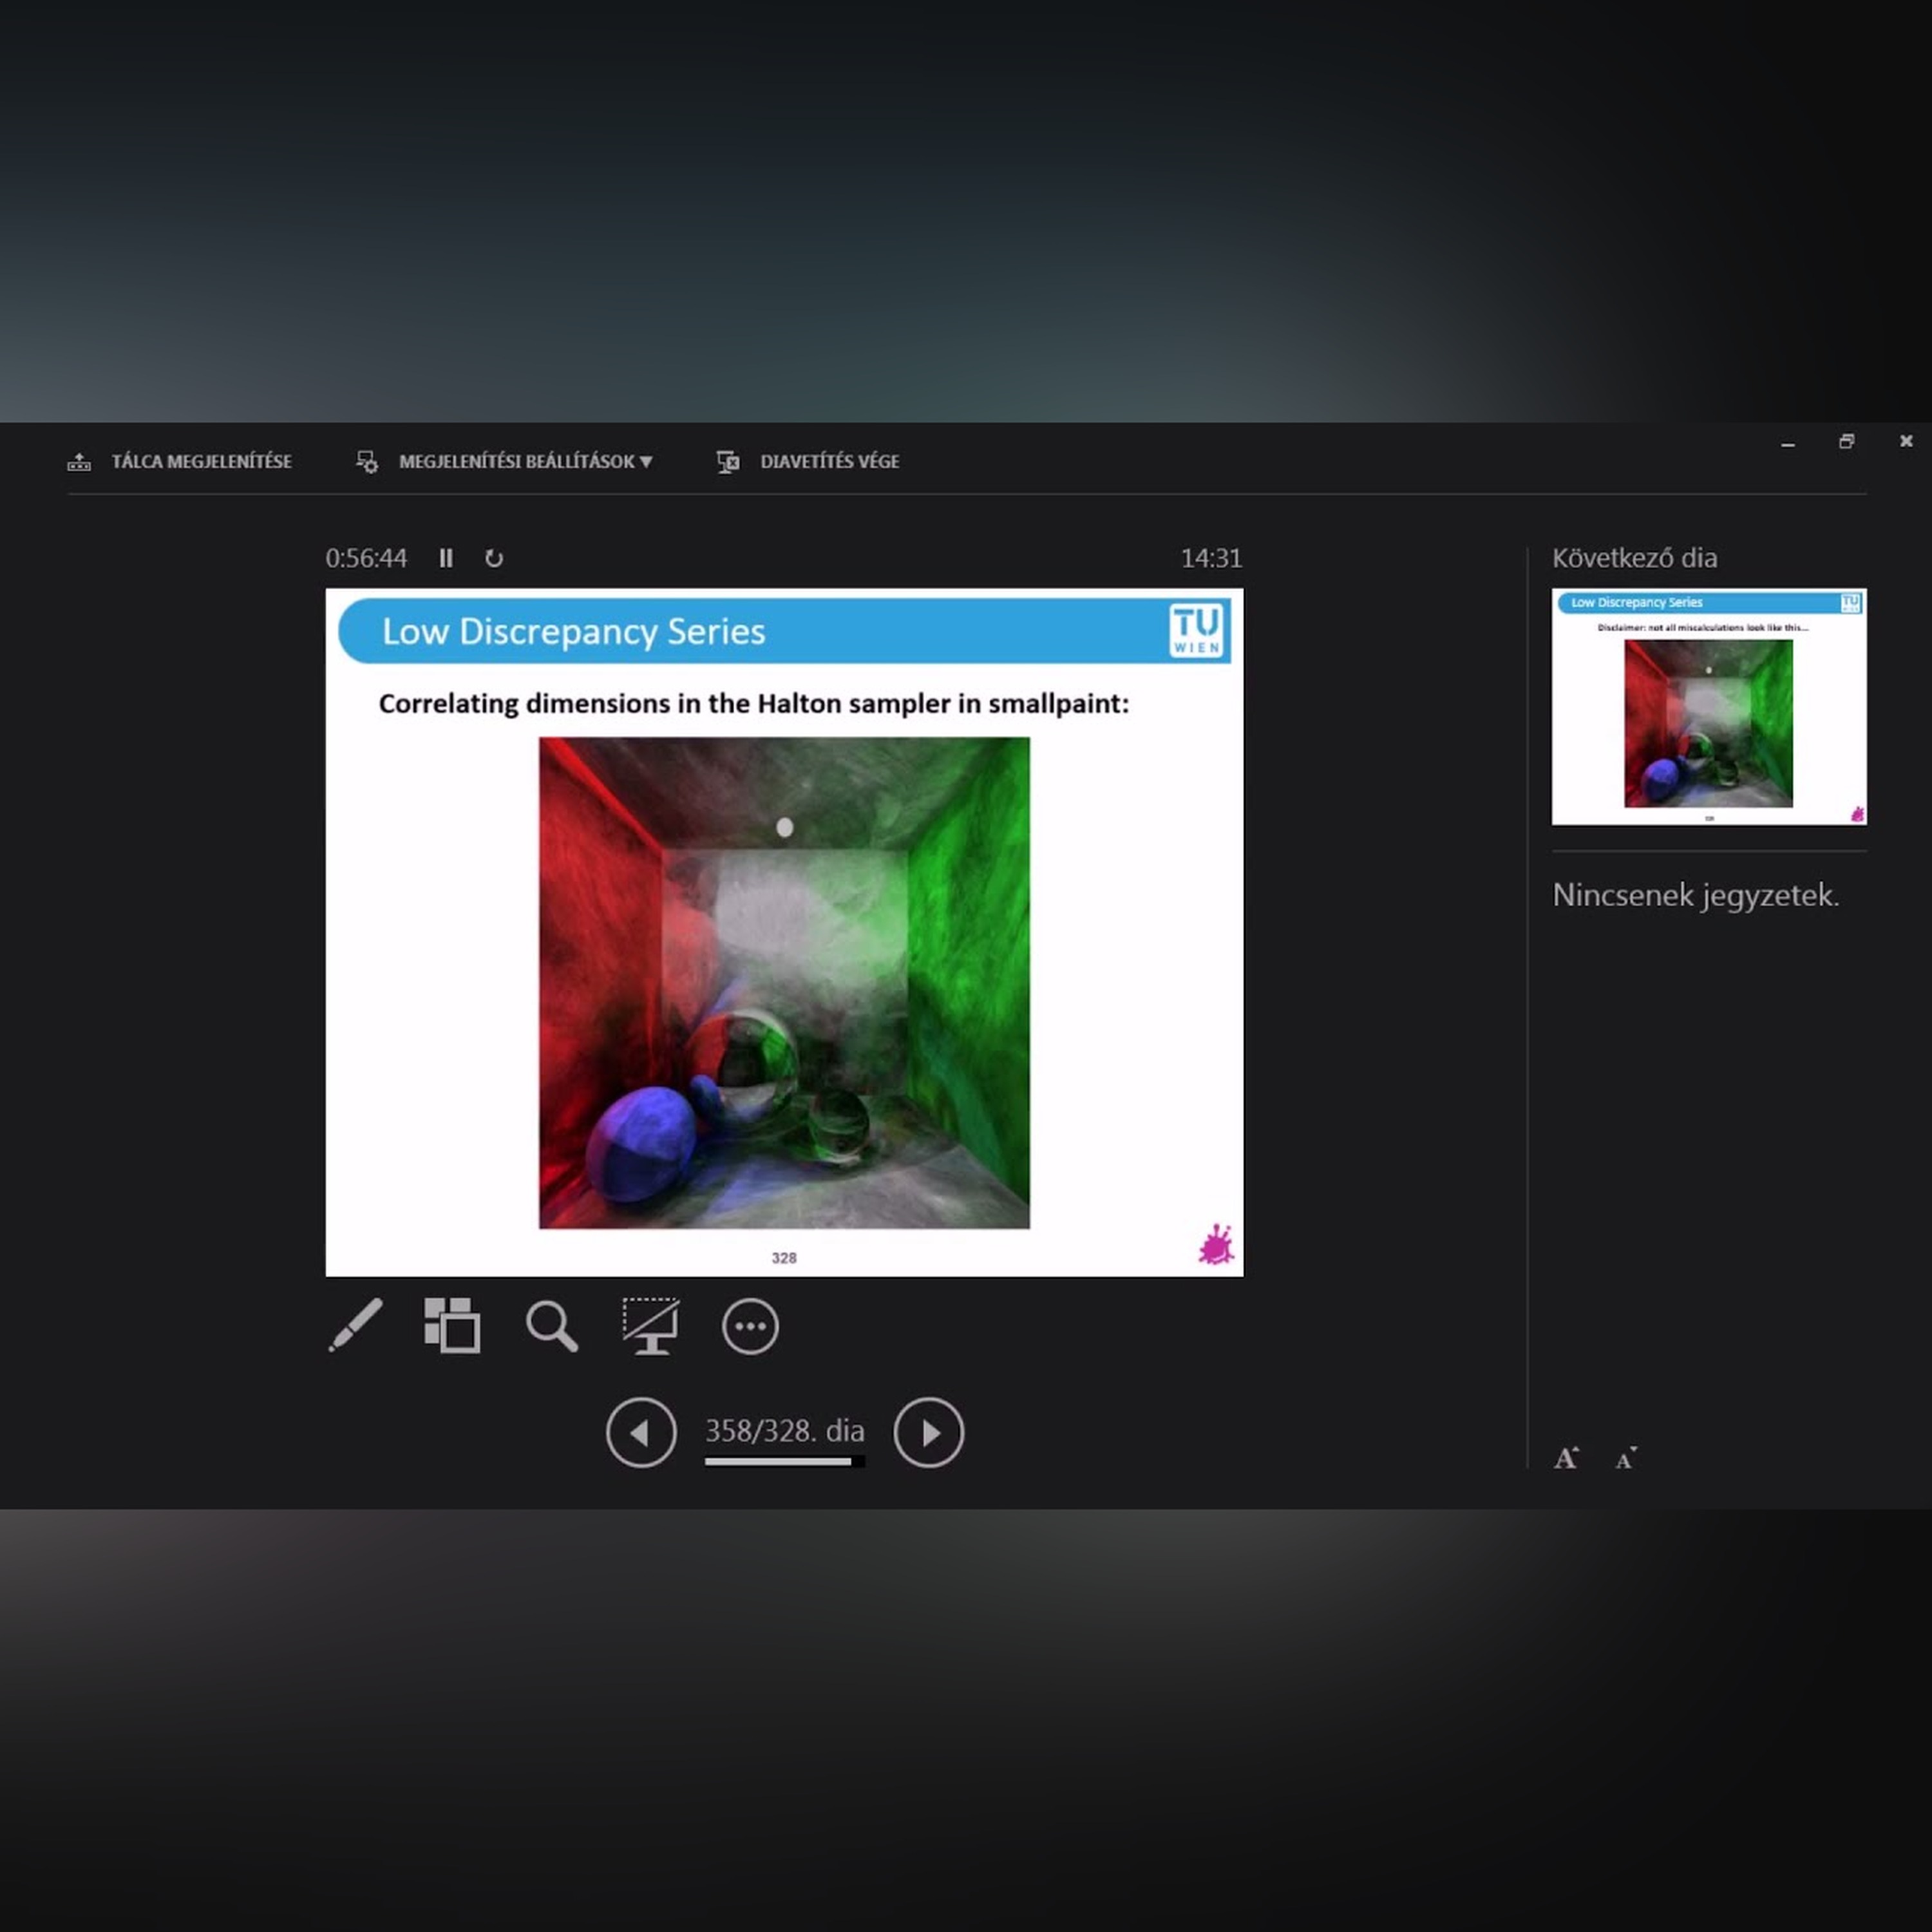Minimize the presenter view window
The height and width of the screenshot is (1932, 1932).
click(1788, 442)
